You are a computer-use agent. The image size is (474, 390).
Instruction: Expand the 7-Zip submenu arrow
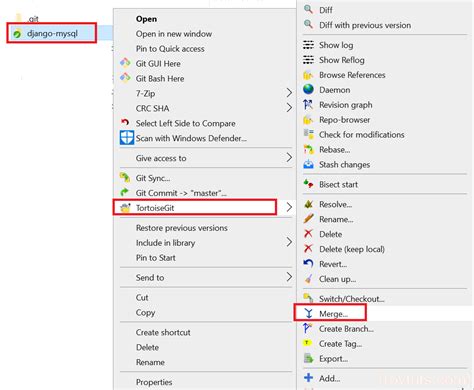coord(289,93)
